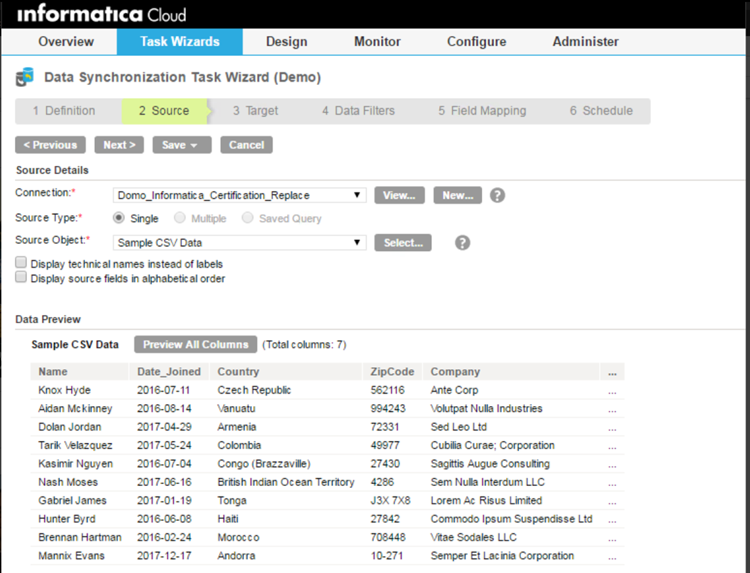Switch to the Configure tab
Viewport: 750px width, 573px height.
(x=476, y=42)
